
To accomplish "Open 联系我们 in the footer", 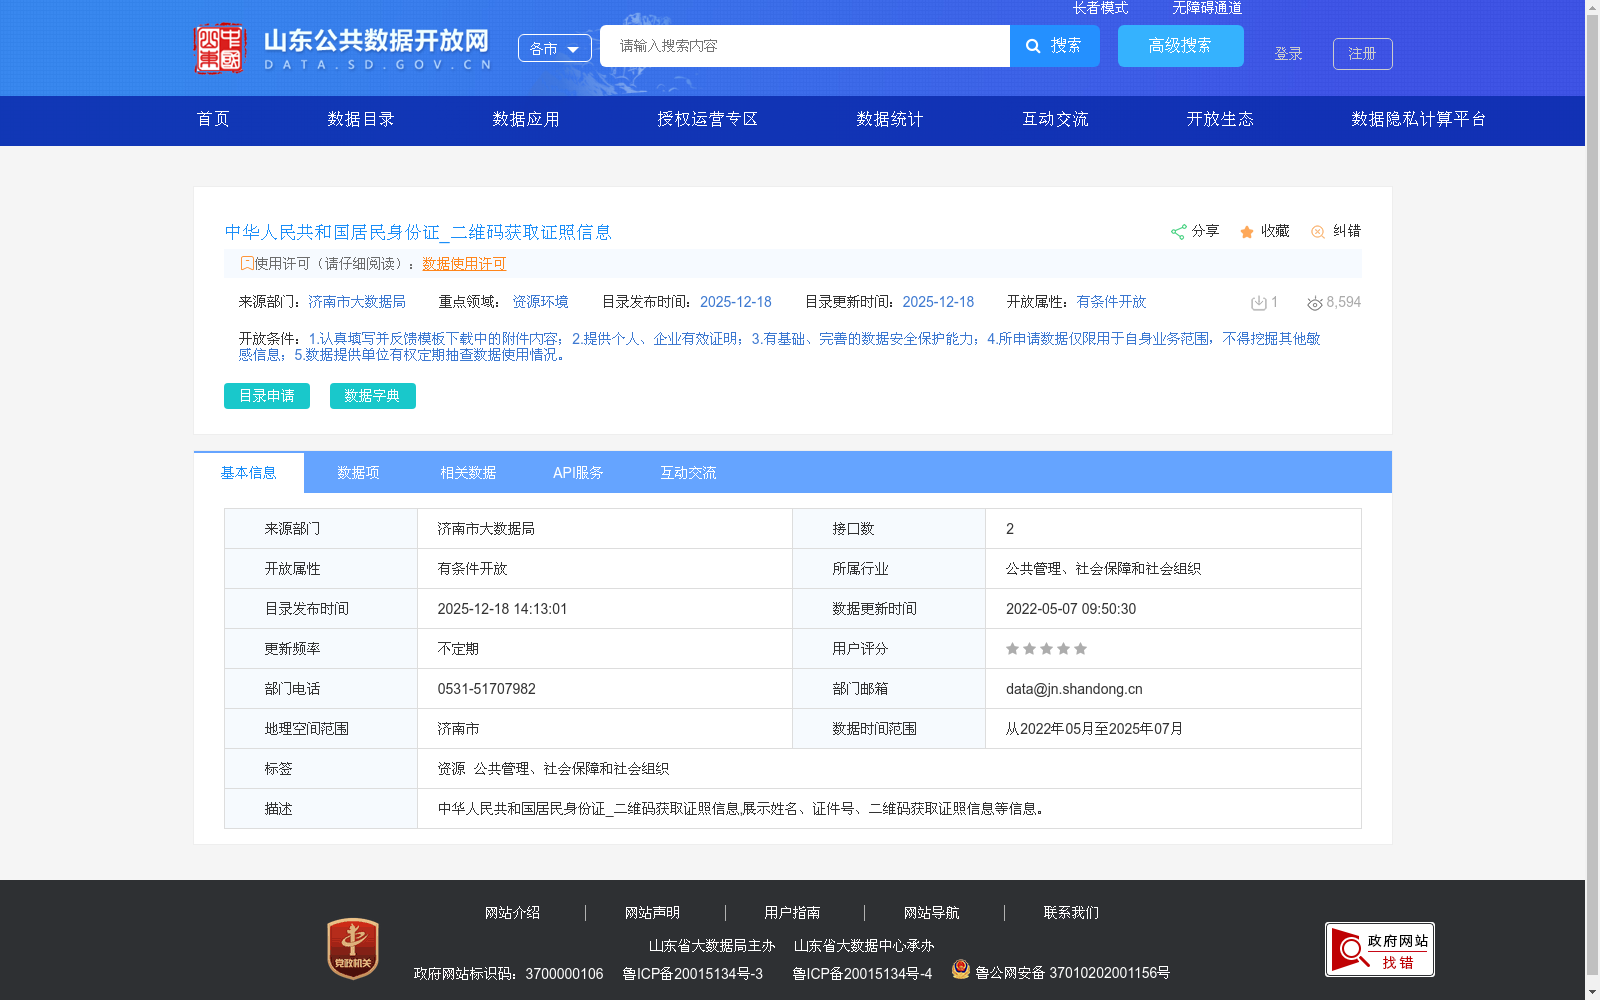I will point(1072,913).
